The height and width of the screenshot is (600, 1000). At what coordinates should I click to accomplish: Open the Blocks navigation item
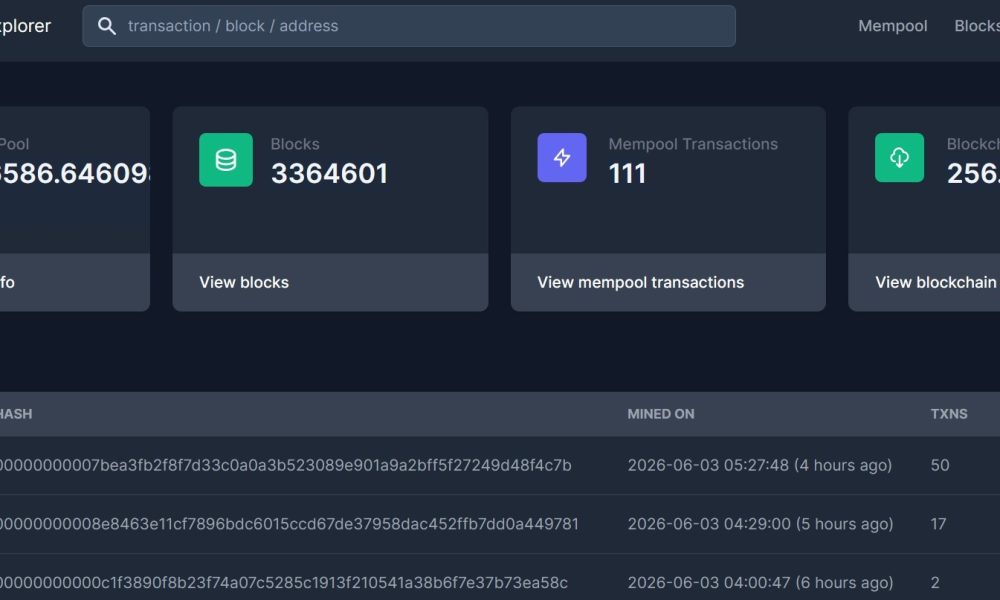(977, 26)
